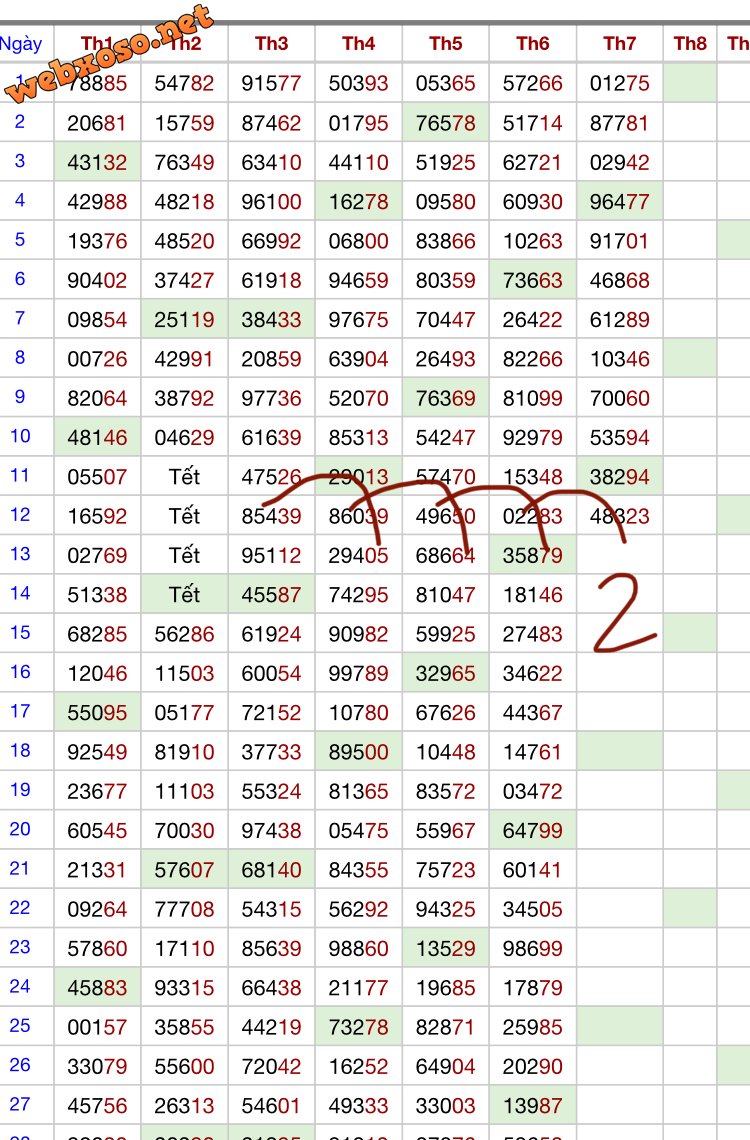The height and width of the screenshot is (1140, 750).
Task: Click the webxoso.net watermark logo
Action: point(110,55)
